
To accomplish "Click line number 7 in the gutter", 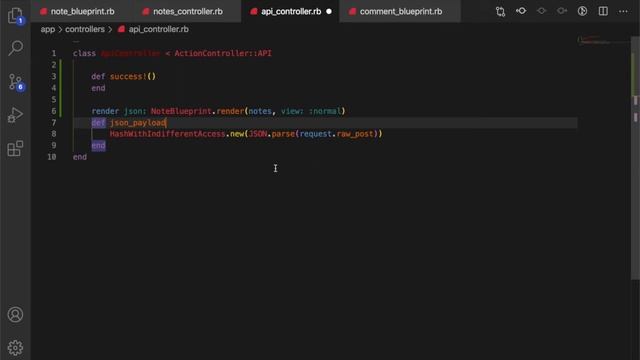I will (x=54, y=122).
